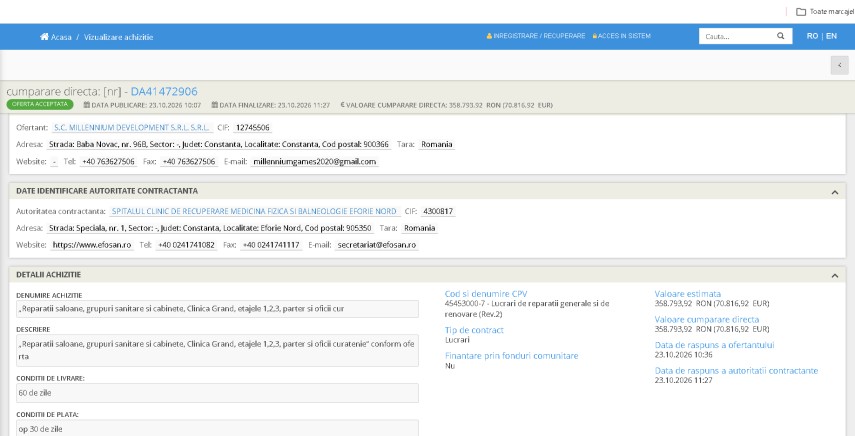Collapse the Date identificare autoritate contractanta section
This screenshot has height=436, width=855.
coord(835,192)
